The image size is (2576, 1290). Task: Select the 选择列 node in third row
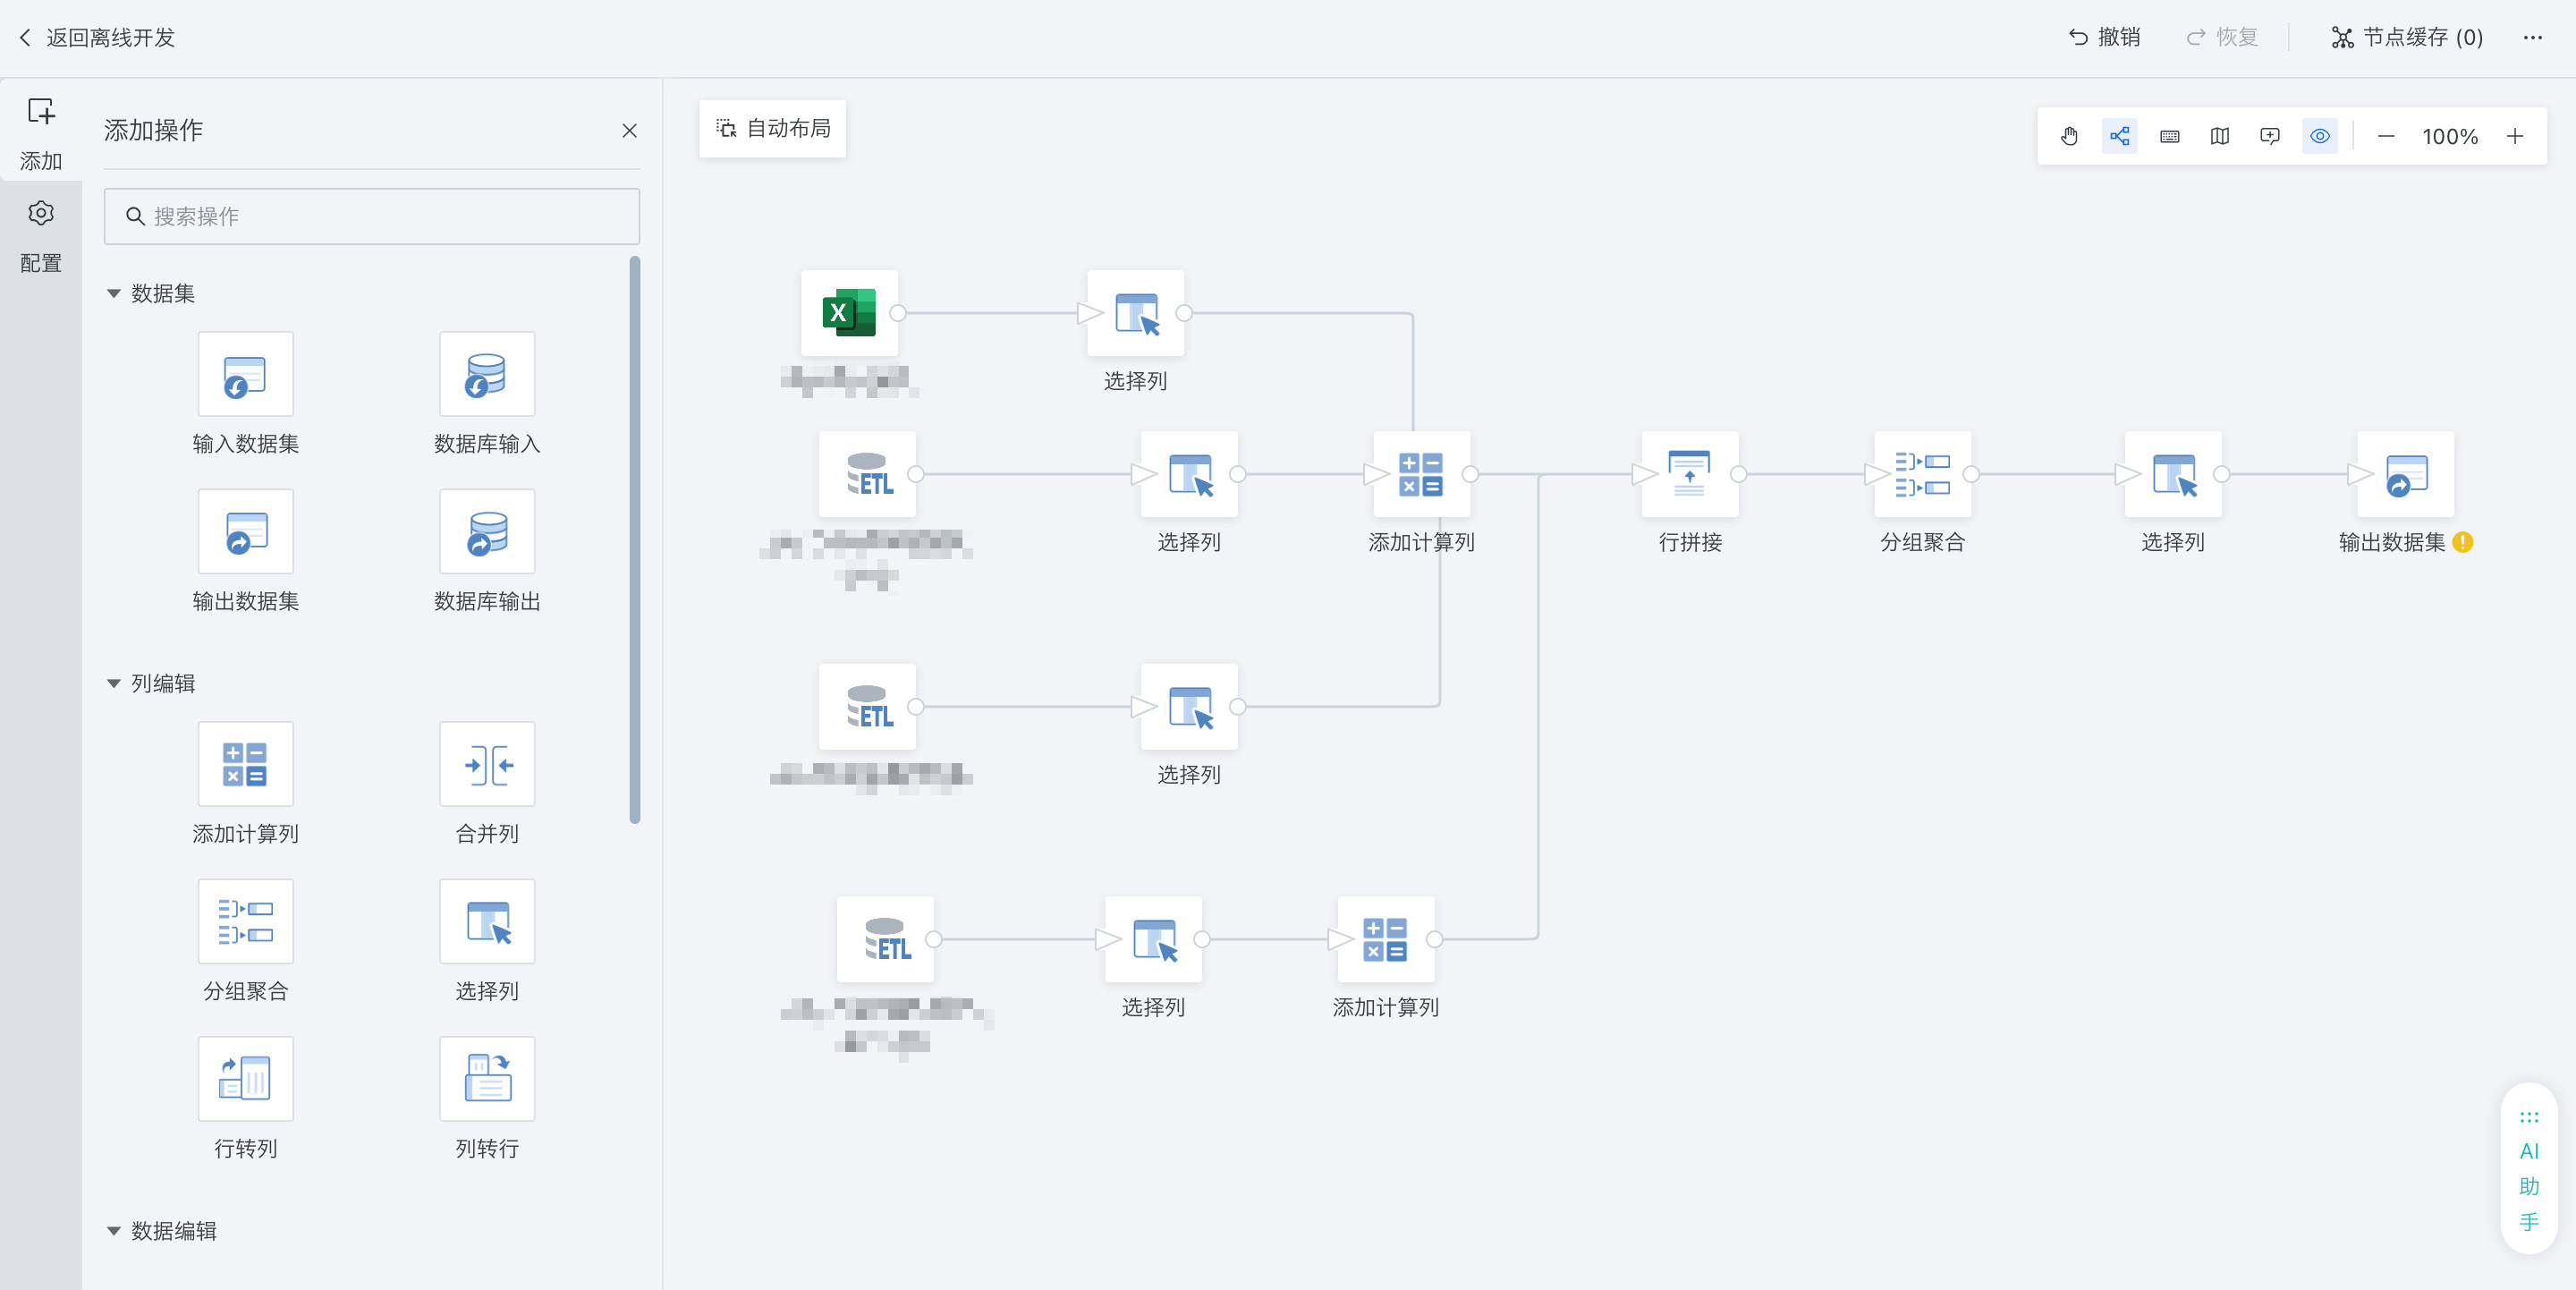coord(1189,707)
